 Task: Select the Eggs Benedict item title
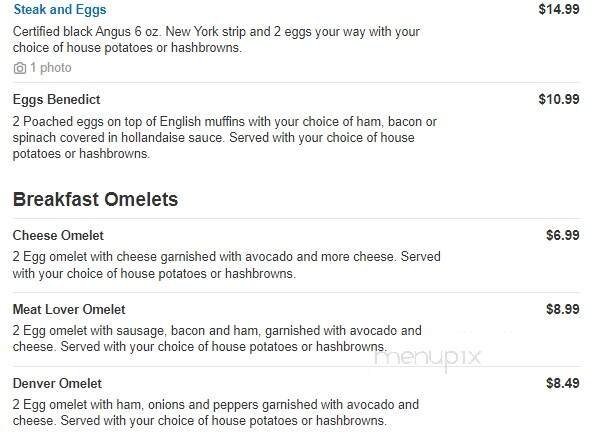pyautogui.click(x=56, y=100)
